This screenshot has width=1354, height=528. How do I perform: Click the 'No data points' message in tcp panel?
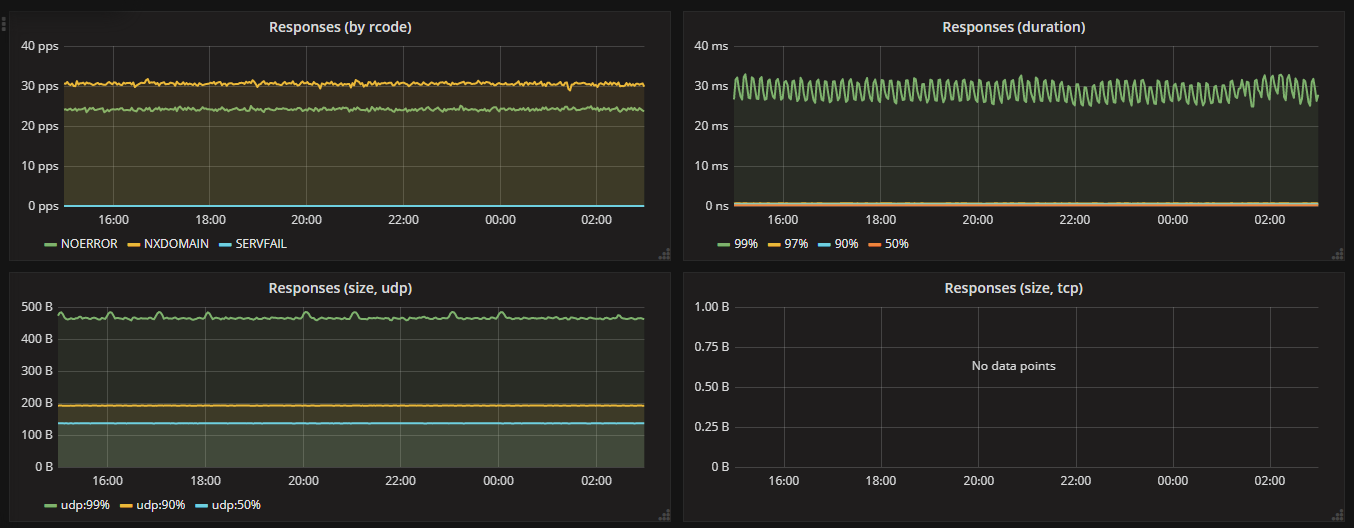[x=1014, y=366]
